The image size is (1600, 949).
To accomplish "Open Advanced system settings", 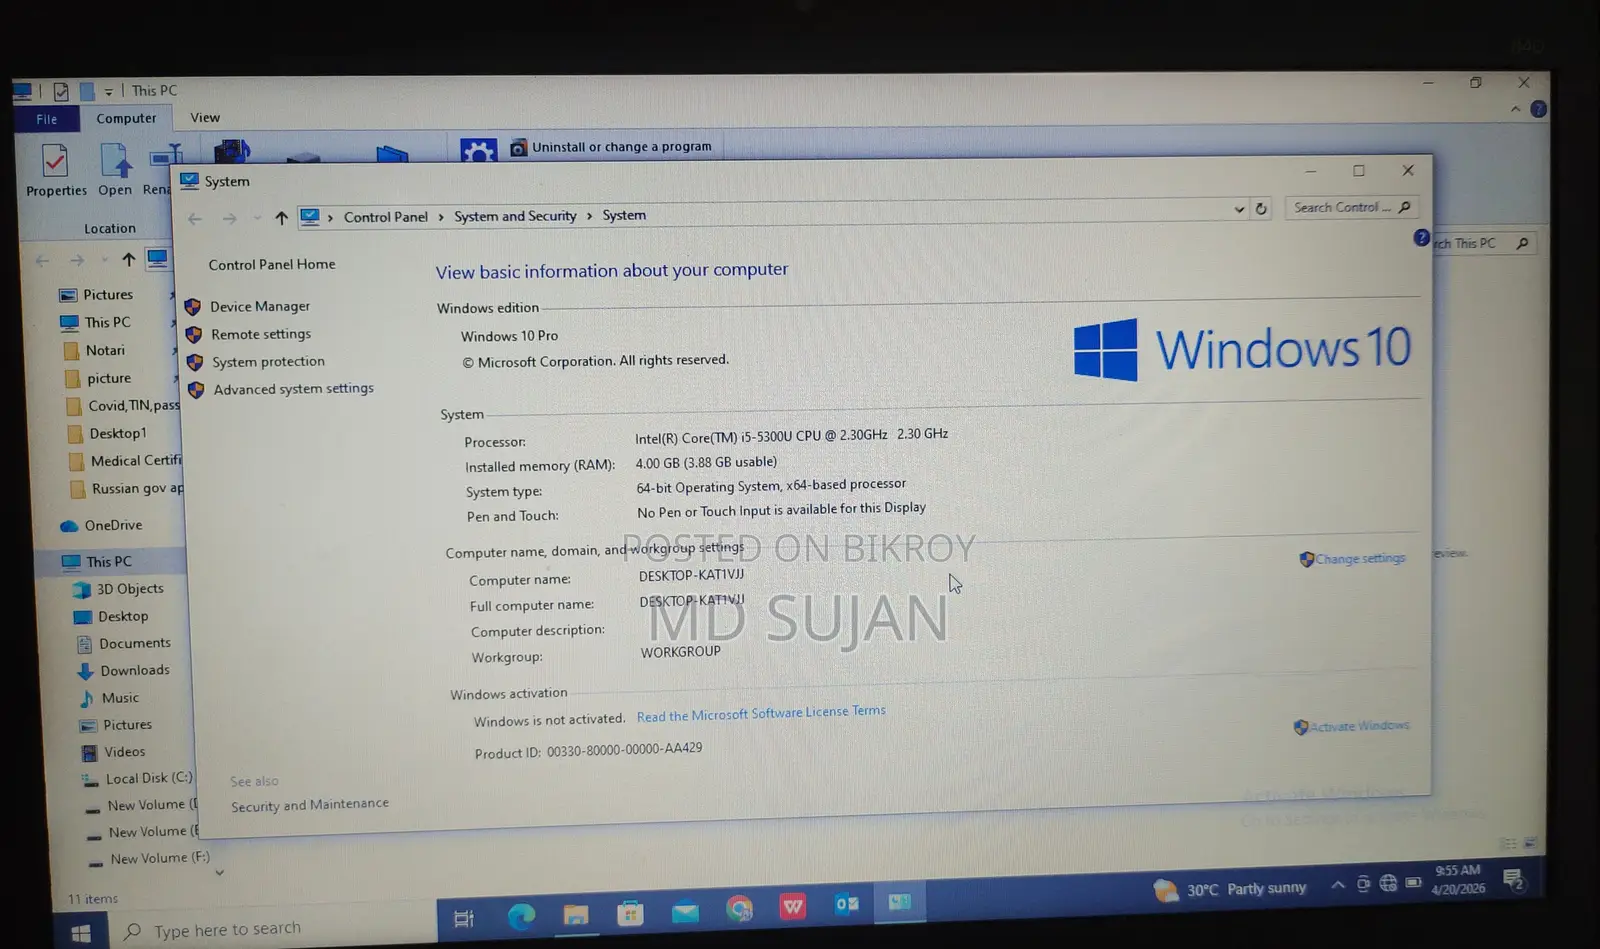I will [x=293, y=389].
